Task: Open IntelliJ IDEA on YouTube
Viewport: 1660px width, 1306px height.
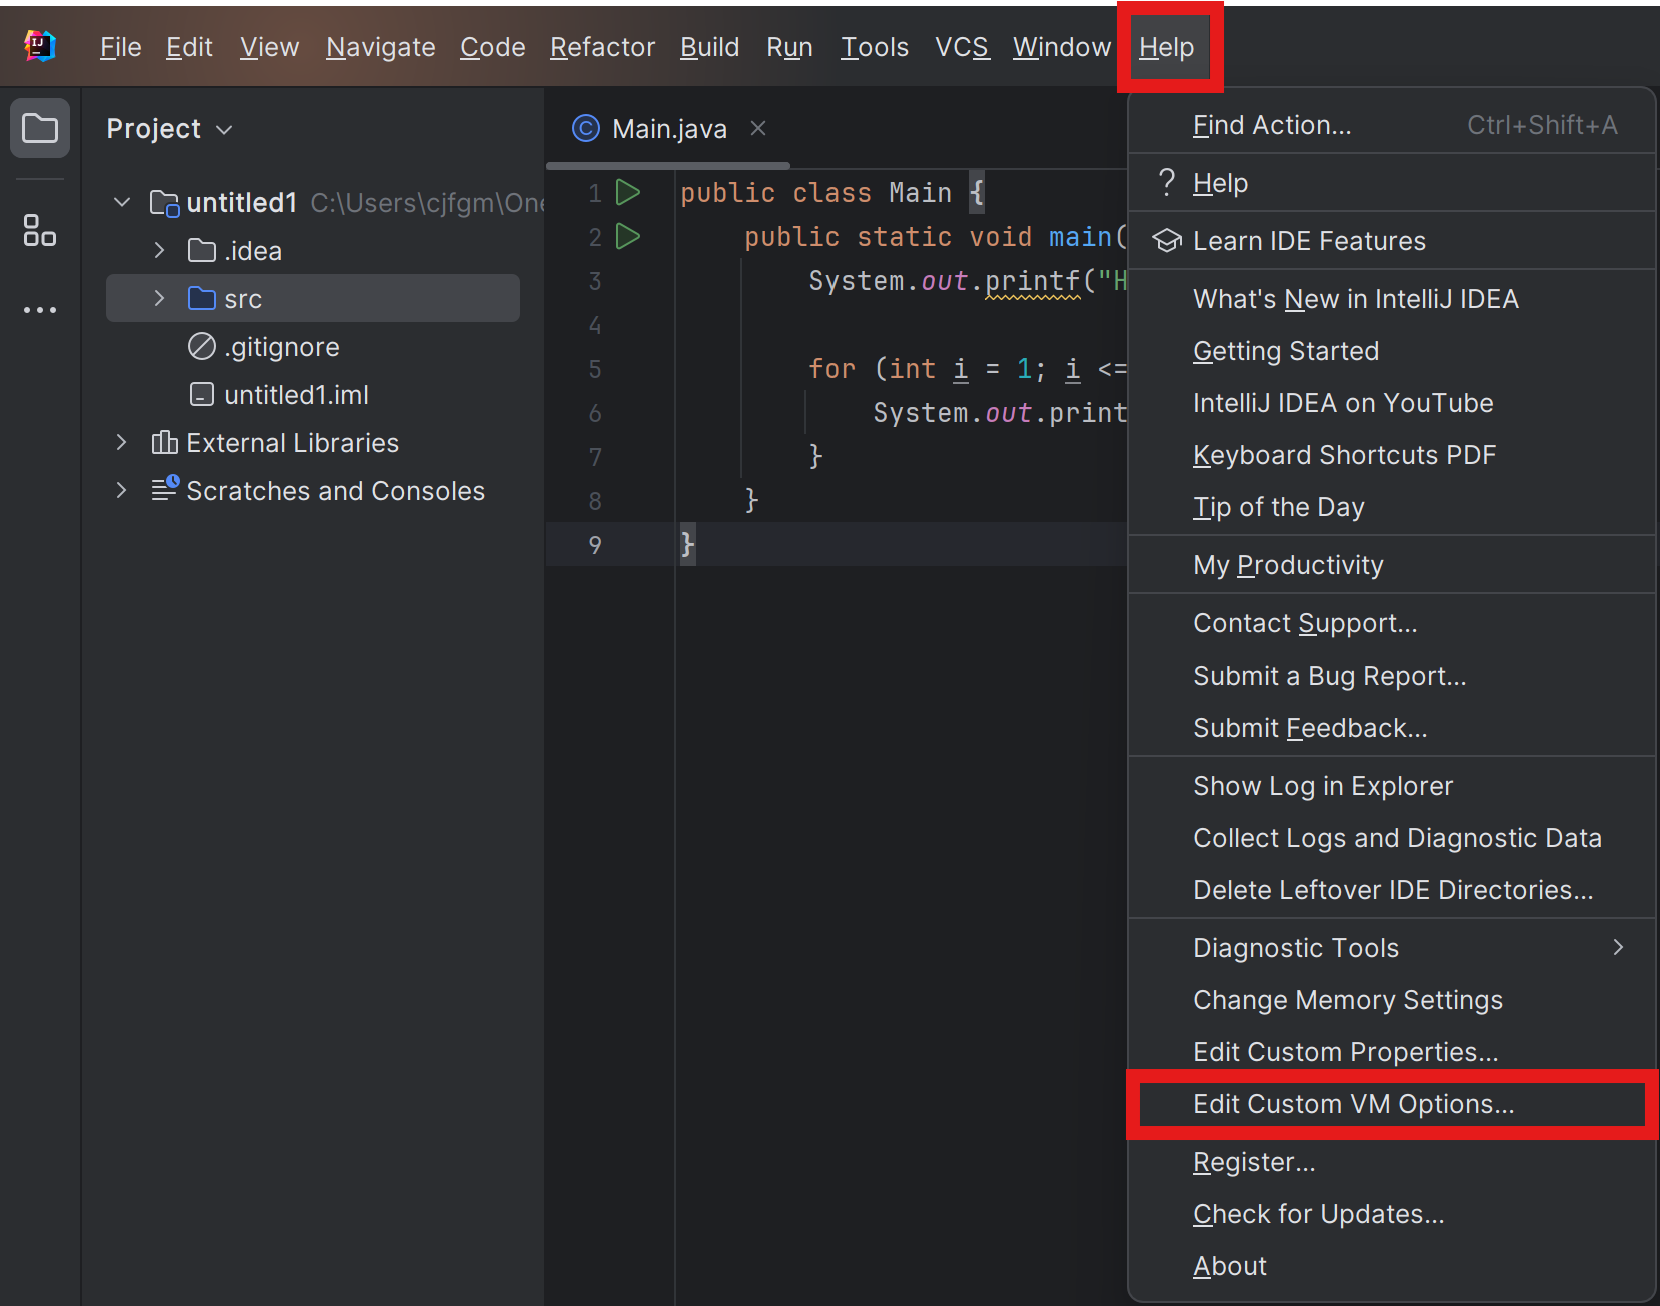Action: (x=1392, y=403)
